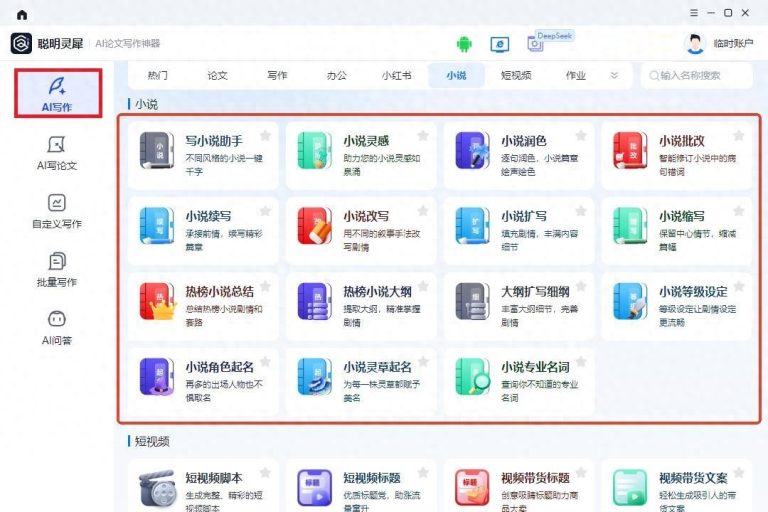Click the 写小说助手 book icon

pos(156,150)
